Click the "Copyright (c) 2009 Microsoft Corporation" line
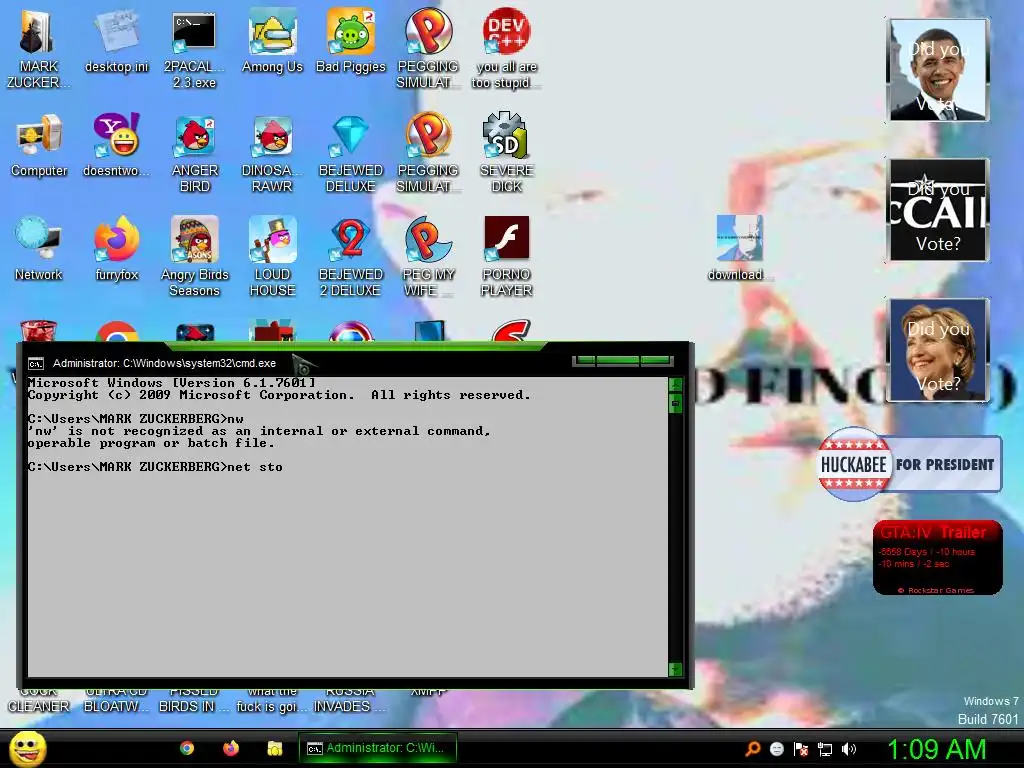1024x768 pixels. coord(279,395)
